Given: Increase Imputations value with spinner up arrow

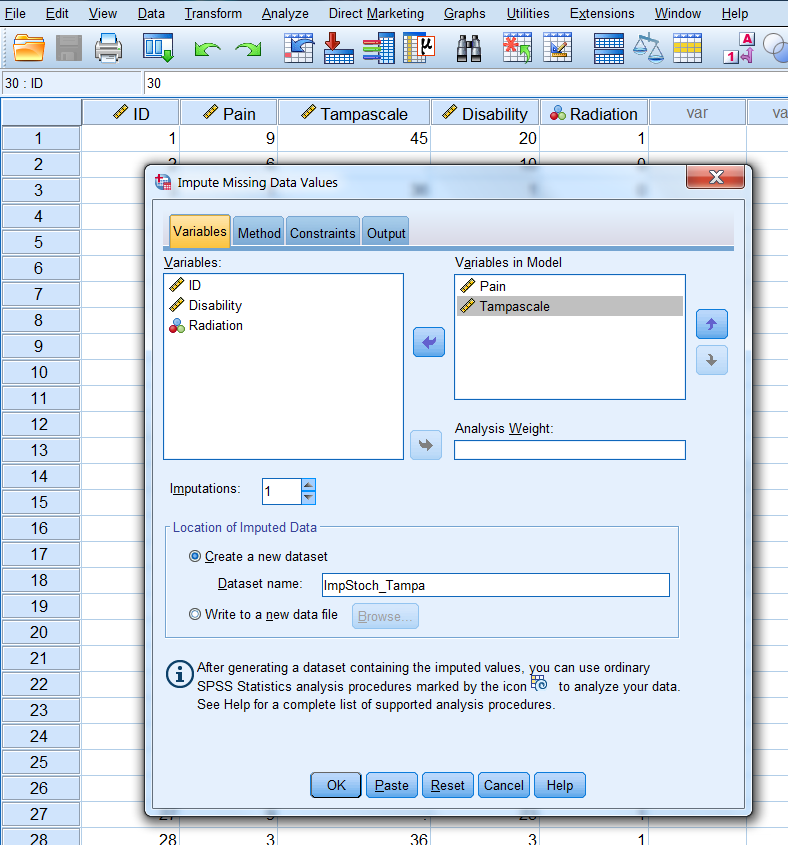Looking at the screenshot, I should click(308, 485).
